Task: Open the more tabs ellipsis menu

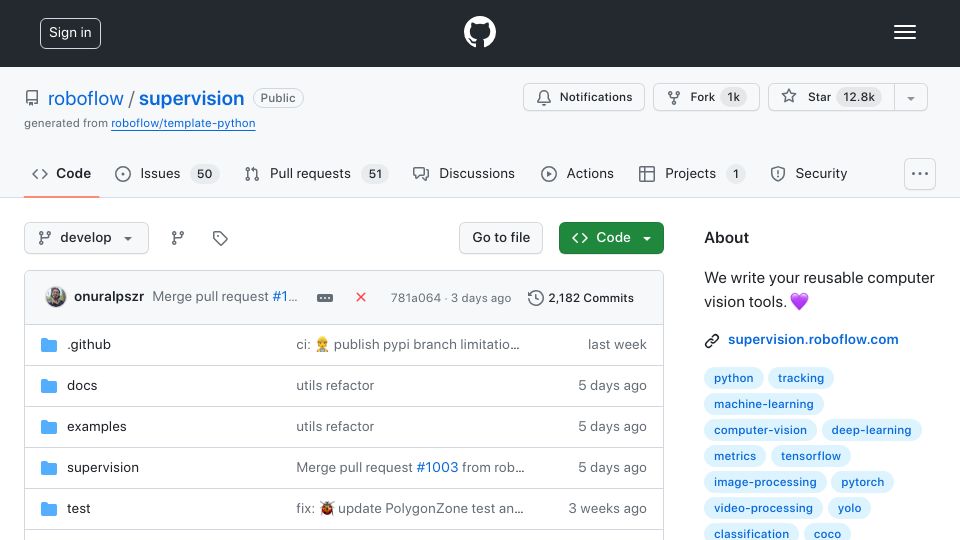Action: (920, 174)
